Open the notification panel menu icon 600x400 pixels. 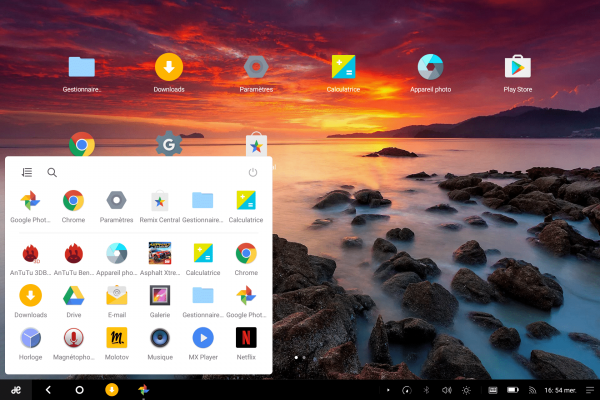590,390
